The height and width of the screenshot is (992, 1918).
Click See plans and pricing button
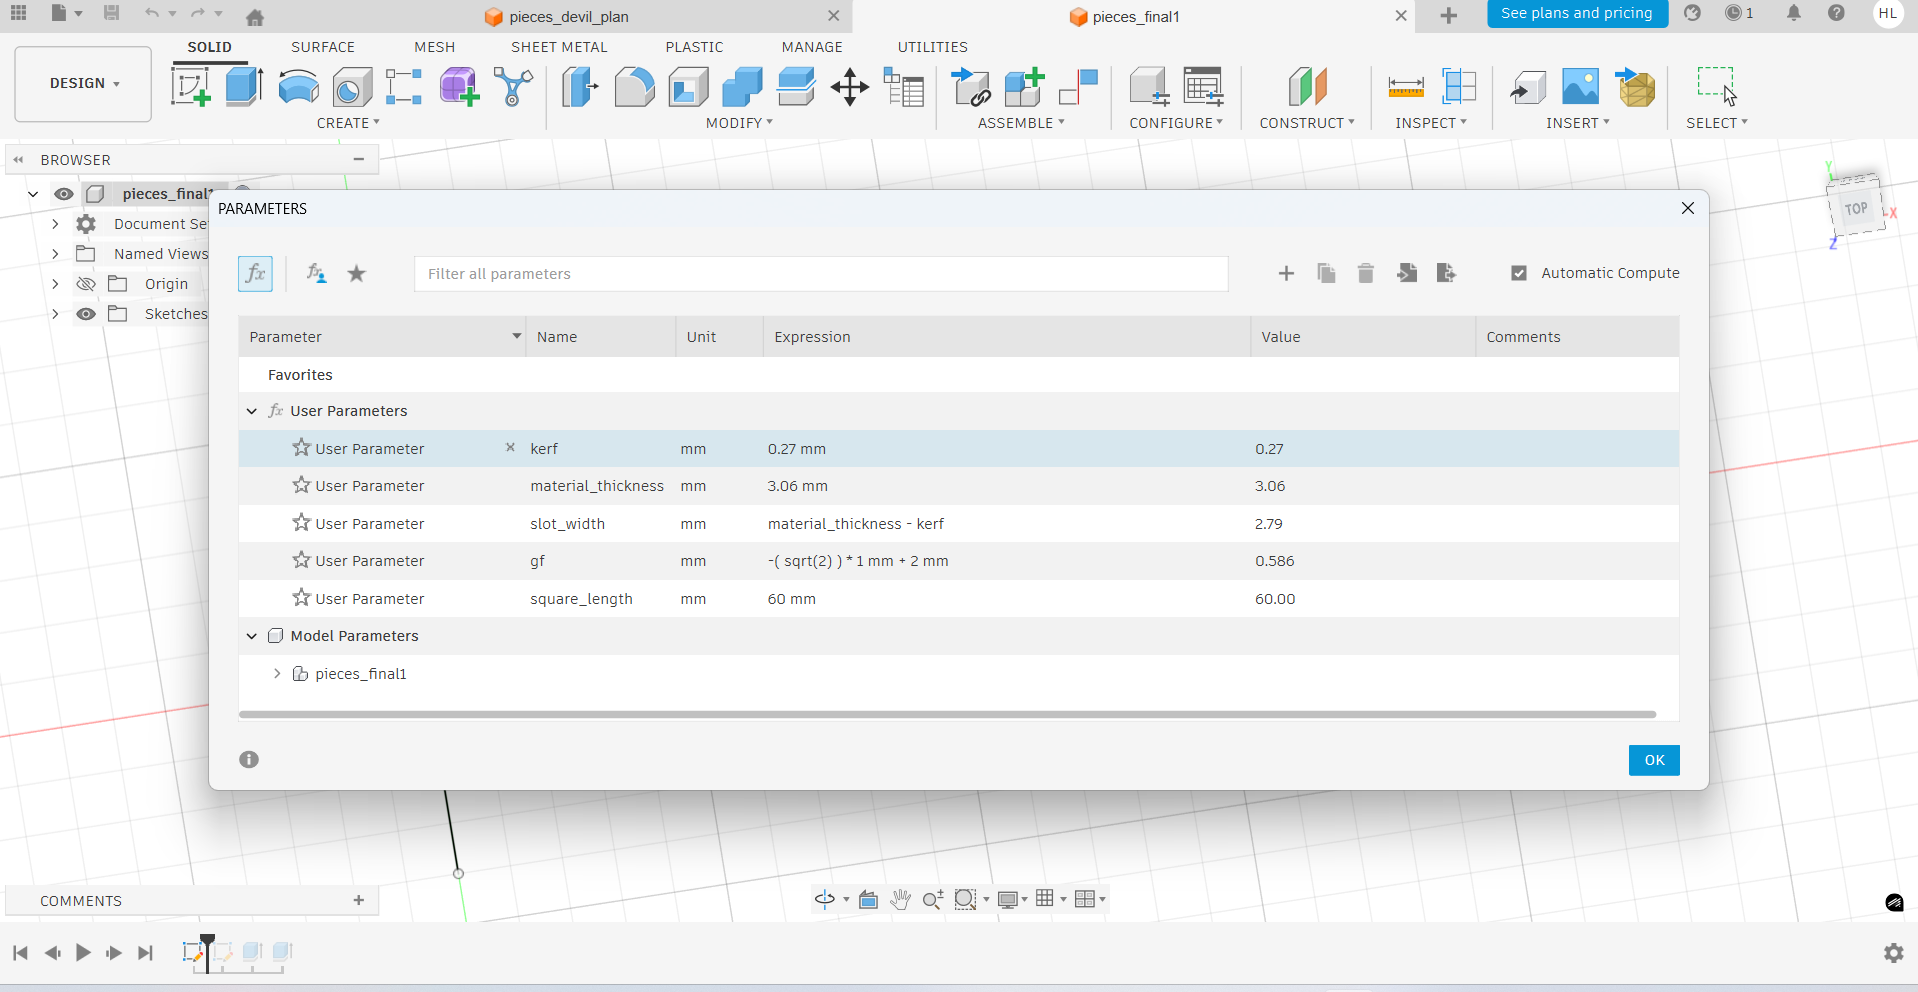coord(1576,14)
